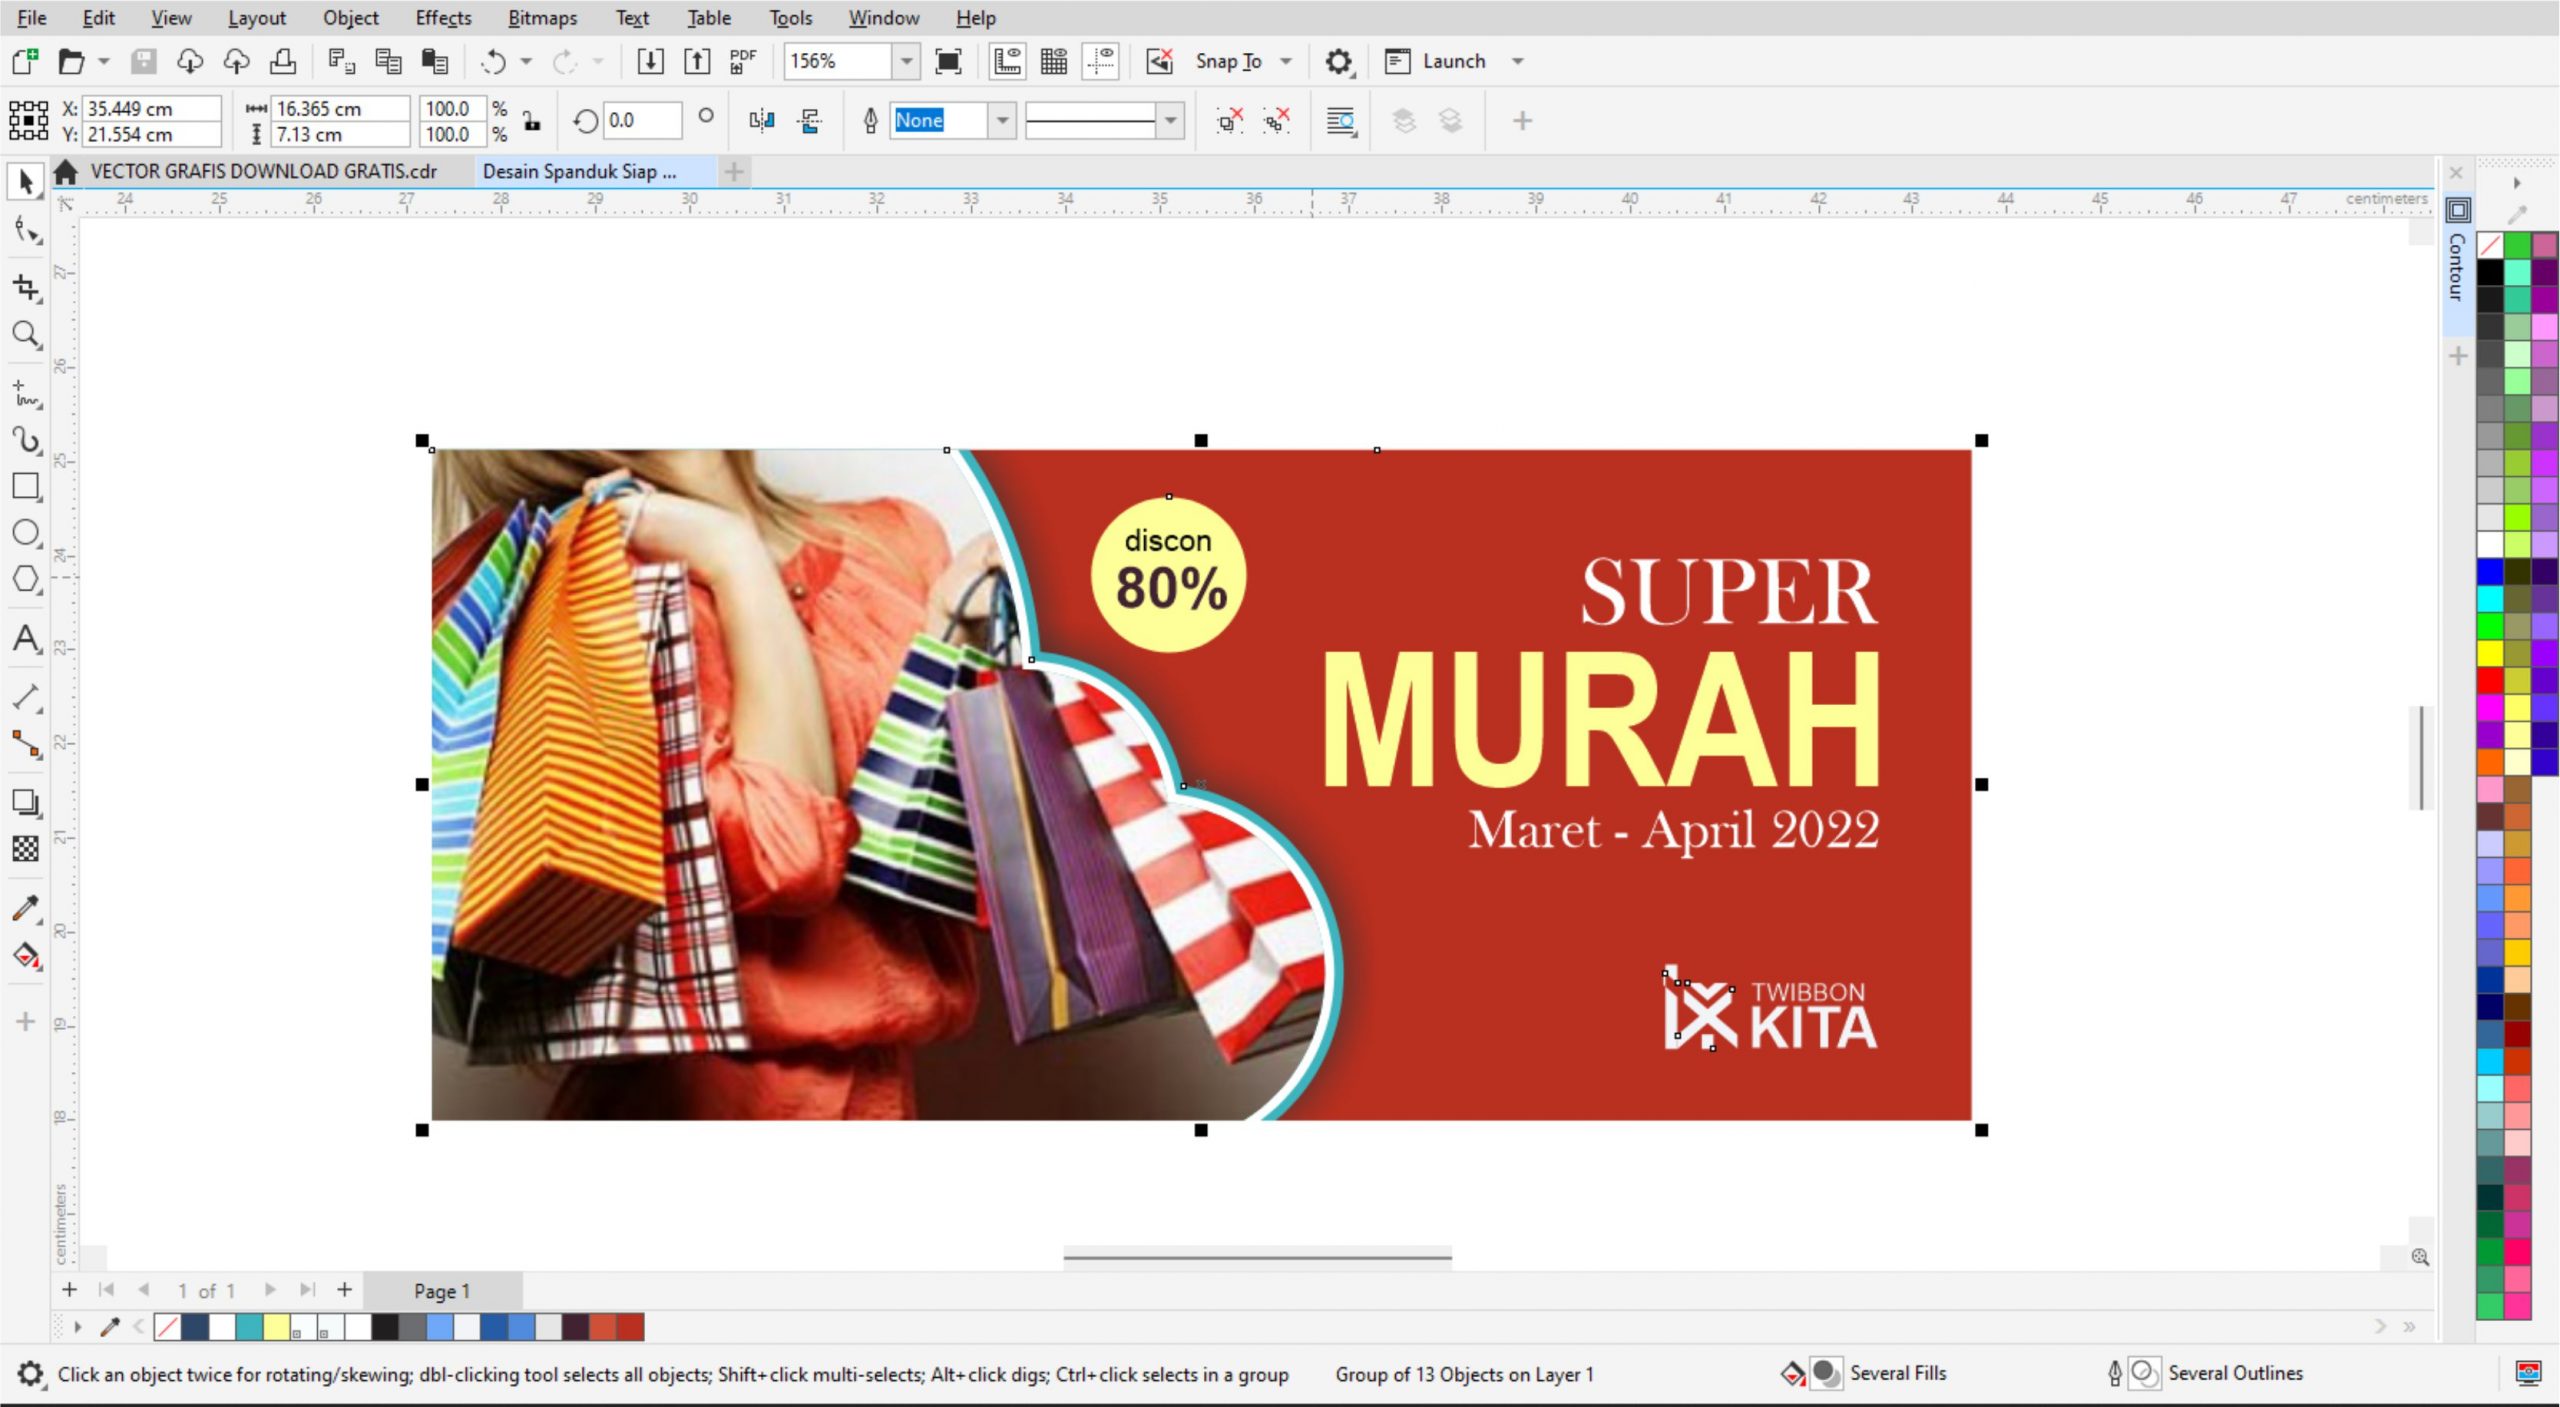Viewport: 2560px width, 1407px height.
Task: Open the outline width dropdown showing None
Action: (1002, 121)
